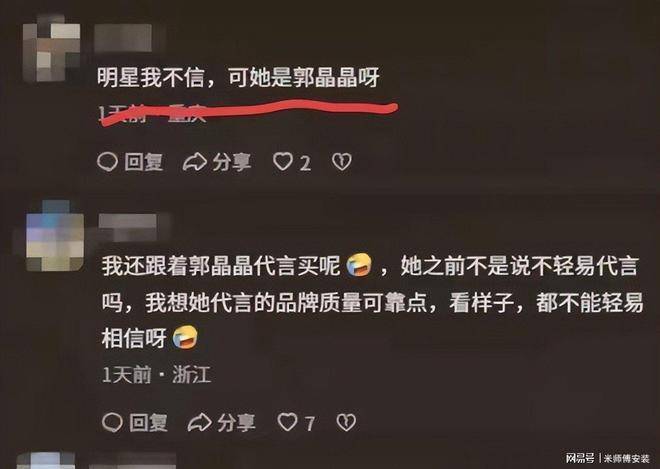Viewport: 660px width, 469px height.
Task: Click the crying-laugh emoji after 相信呀
Action: (185, 337)
